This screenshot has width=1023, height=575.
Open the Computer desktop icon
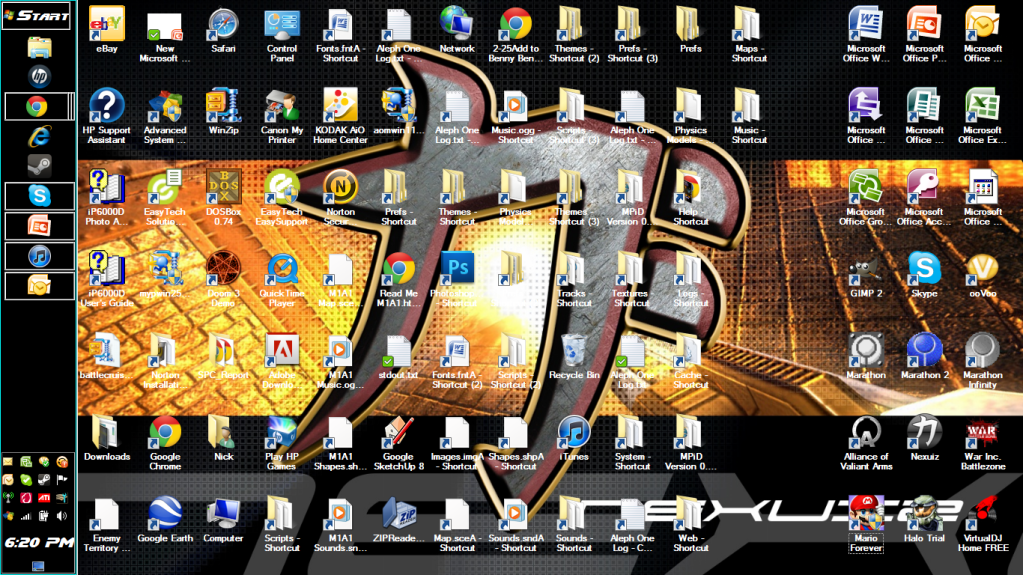223,520
